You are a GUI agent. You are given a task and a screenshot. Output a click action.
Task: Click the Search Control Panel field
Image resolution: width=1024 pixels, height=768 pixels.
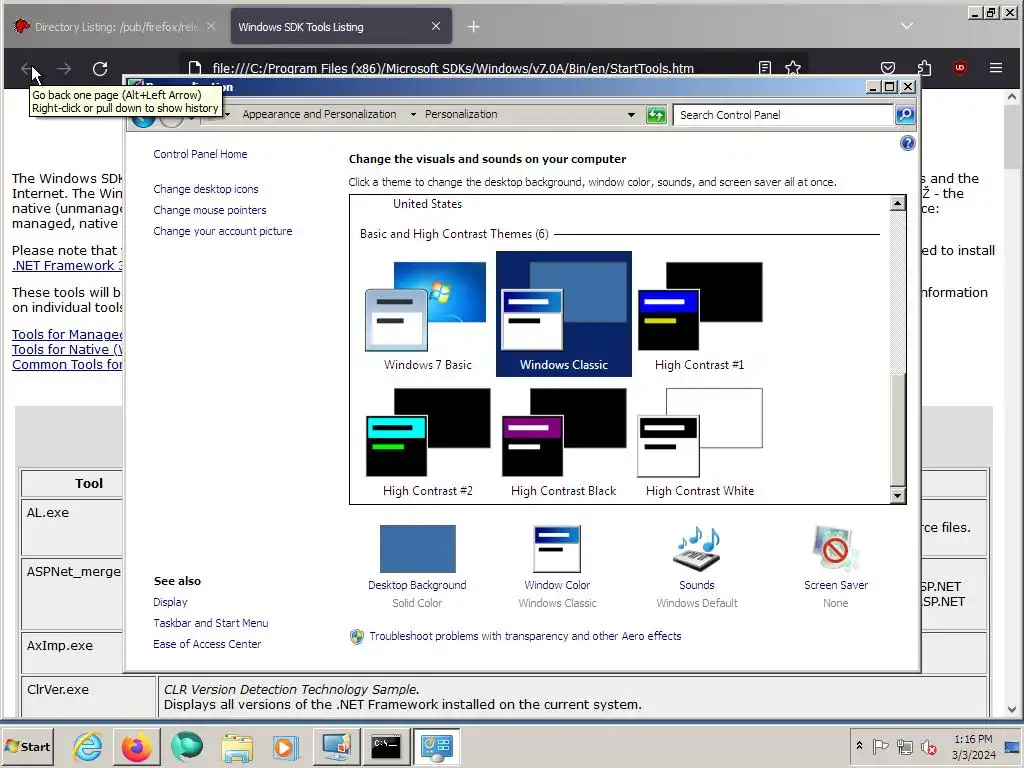pos(784,115)
